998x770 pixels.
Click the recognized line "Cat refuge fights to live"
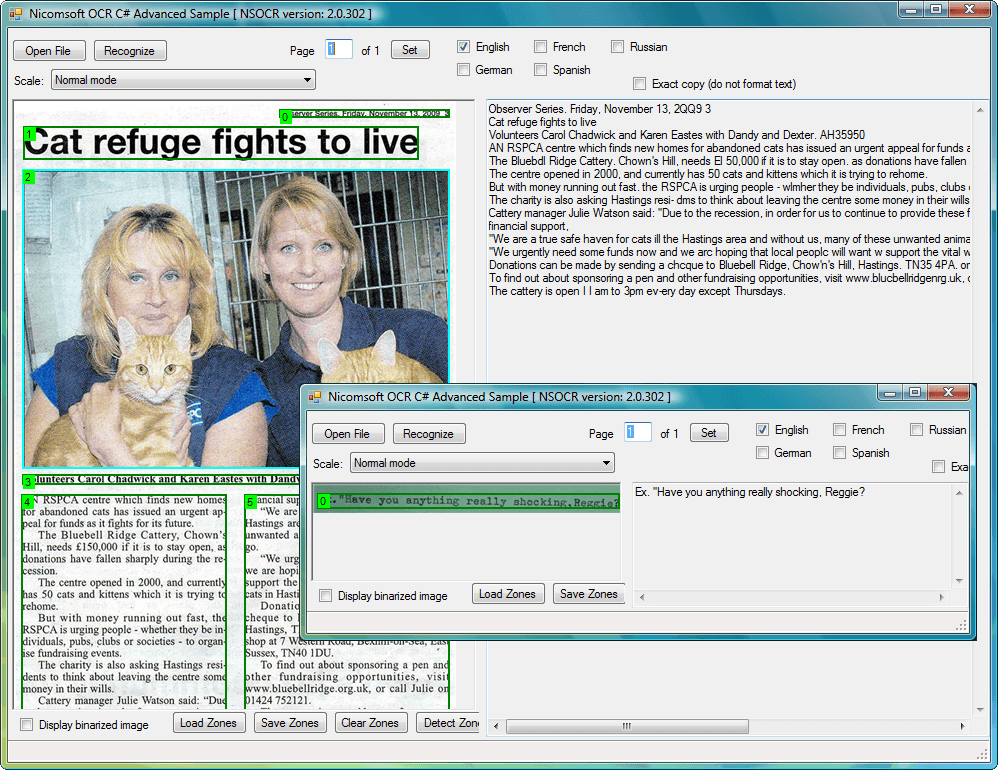542,122
